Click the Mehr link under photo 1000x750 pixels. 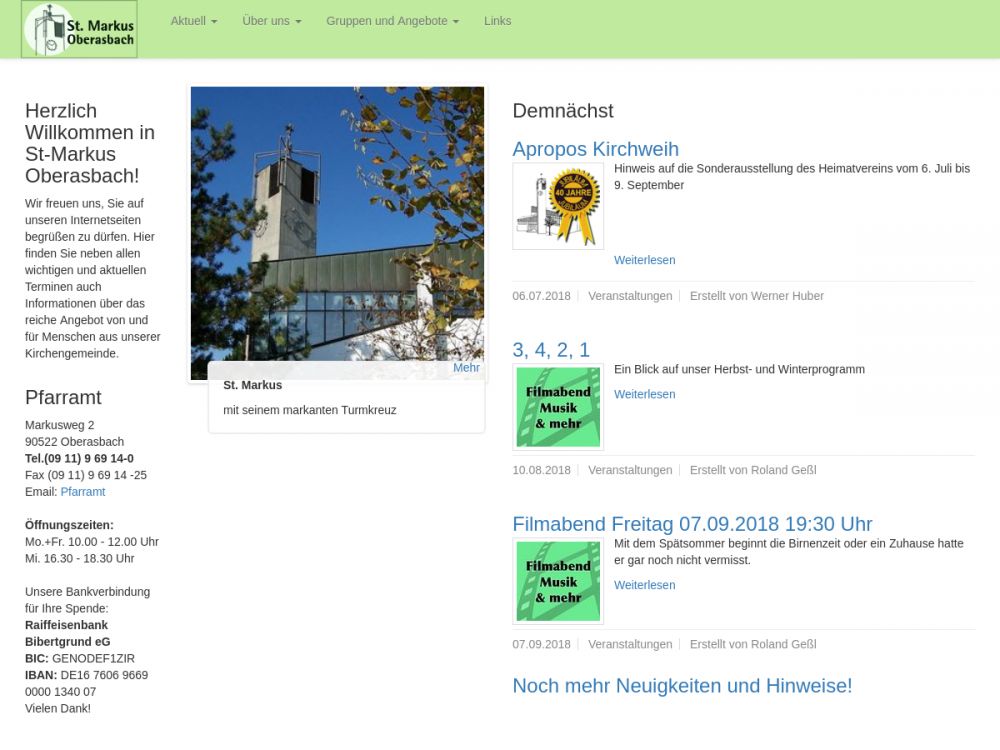[x=466, y=368]
